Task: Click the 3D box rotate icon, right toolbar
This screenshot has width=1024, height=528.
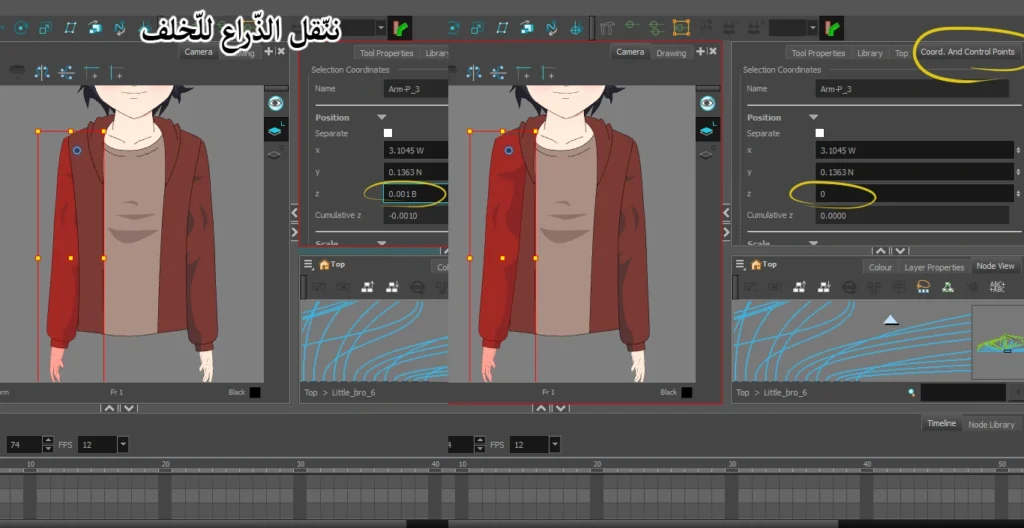Action: coord(526,28)
